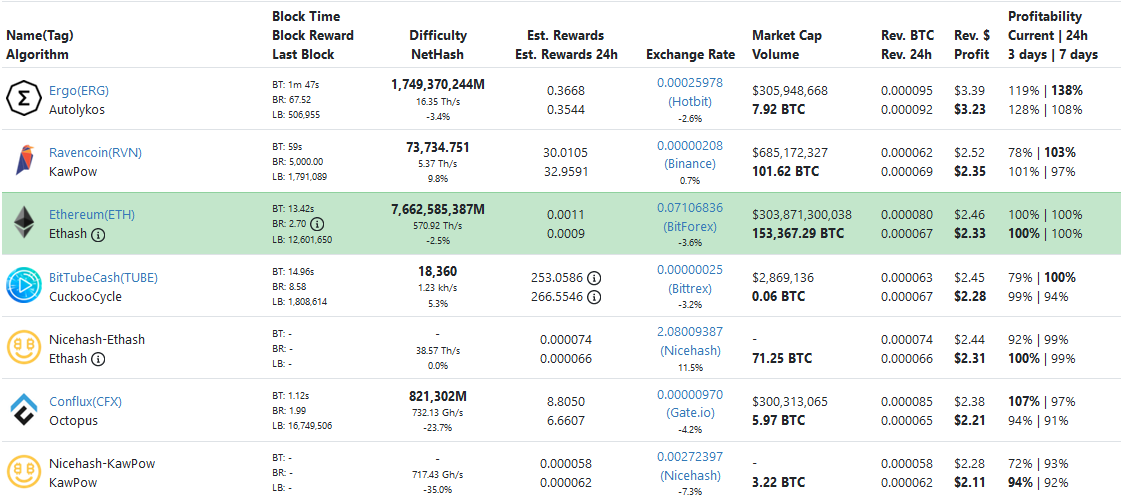This screenshot has width=1121, height=503.
Task: Click the BitTubeCash play-button logo
Action: coord(22,286)
